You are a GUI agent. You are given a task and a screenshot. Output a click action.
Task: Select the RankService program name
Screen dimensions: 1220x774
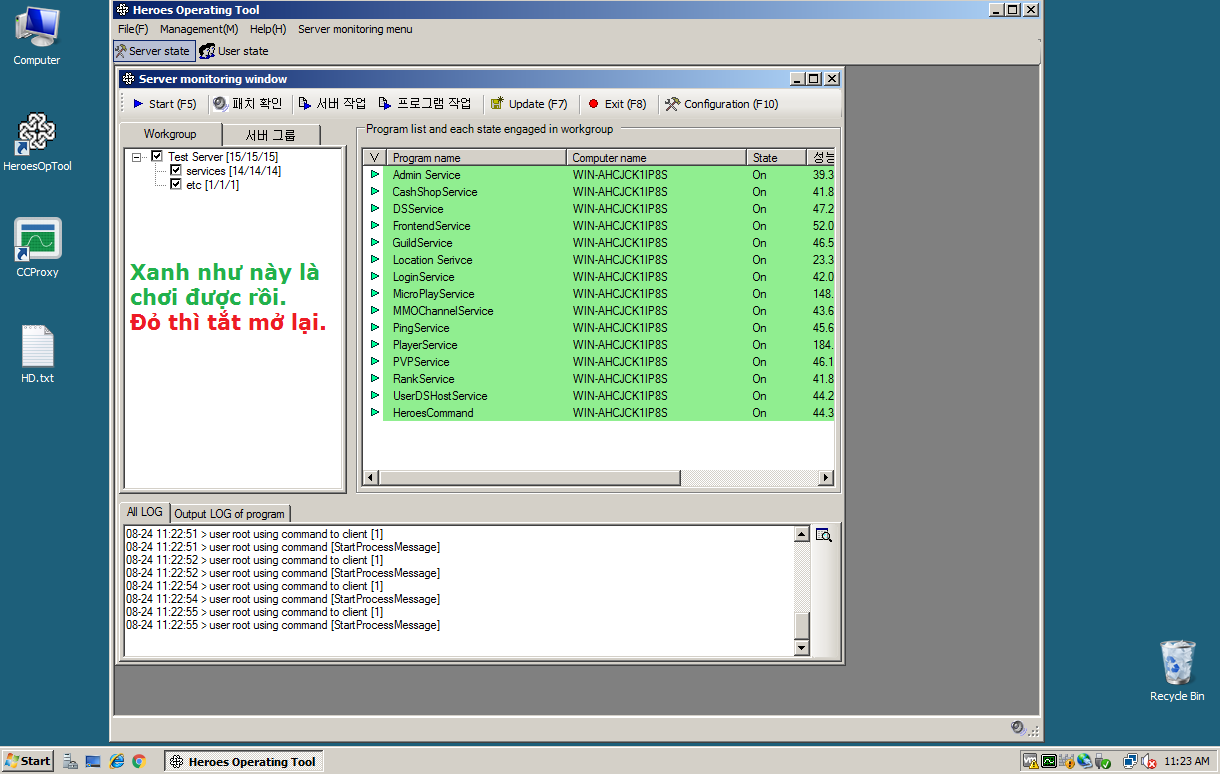click(423, 379)
